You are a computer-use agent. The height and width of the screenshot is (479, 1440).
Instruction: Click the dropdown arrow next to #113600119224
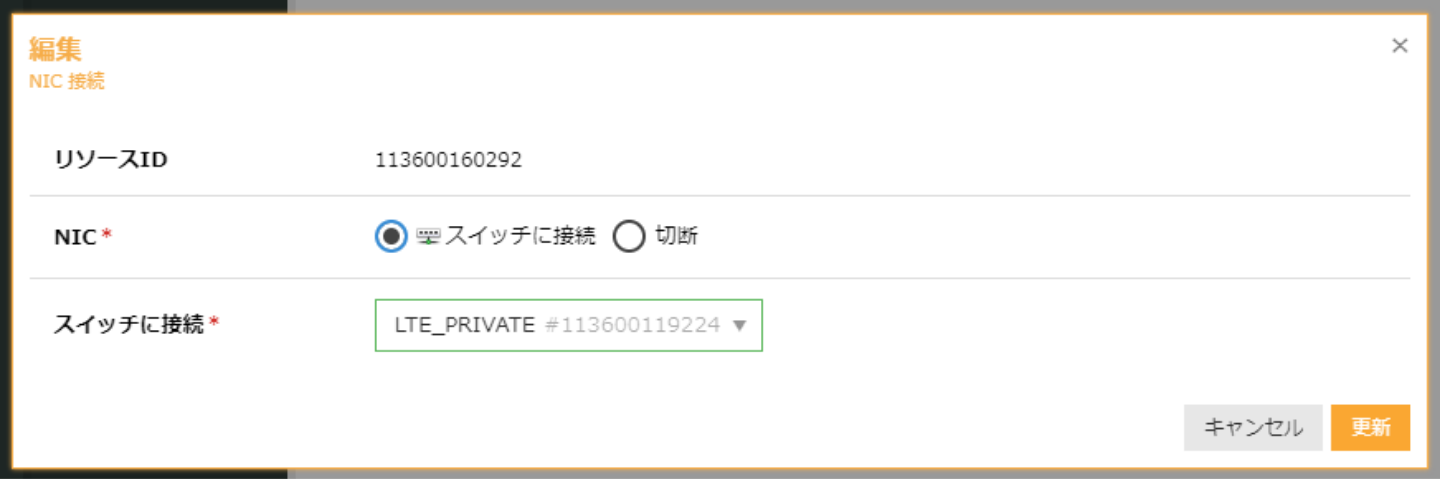click(740, 325)
